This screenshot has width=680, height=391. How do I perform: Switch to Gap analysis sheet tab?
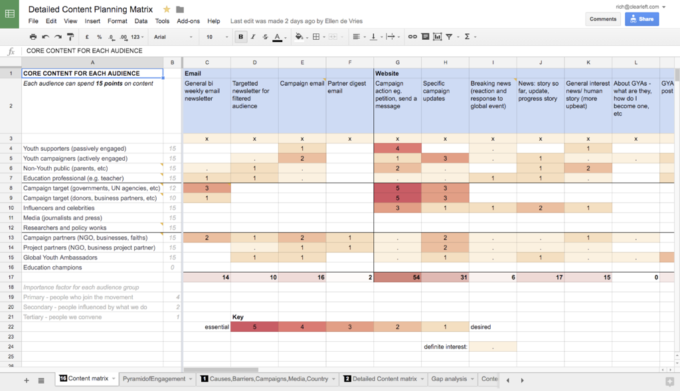449,379
